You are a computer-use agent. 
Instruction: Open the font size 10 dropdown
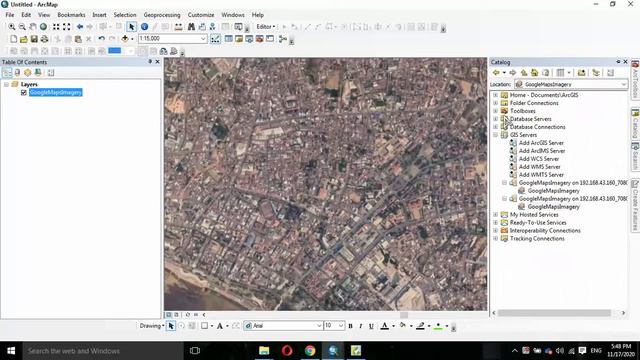(341, 326)
